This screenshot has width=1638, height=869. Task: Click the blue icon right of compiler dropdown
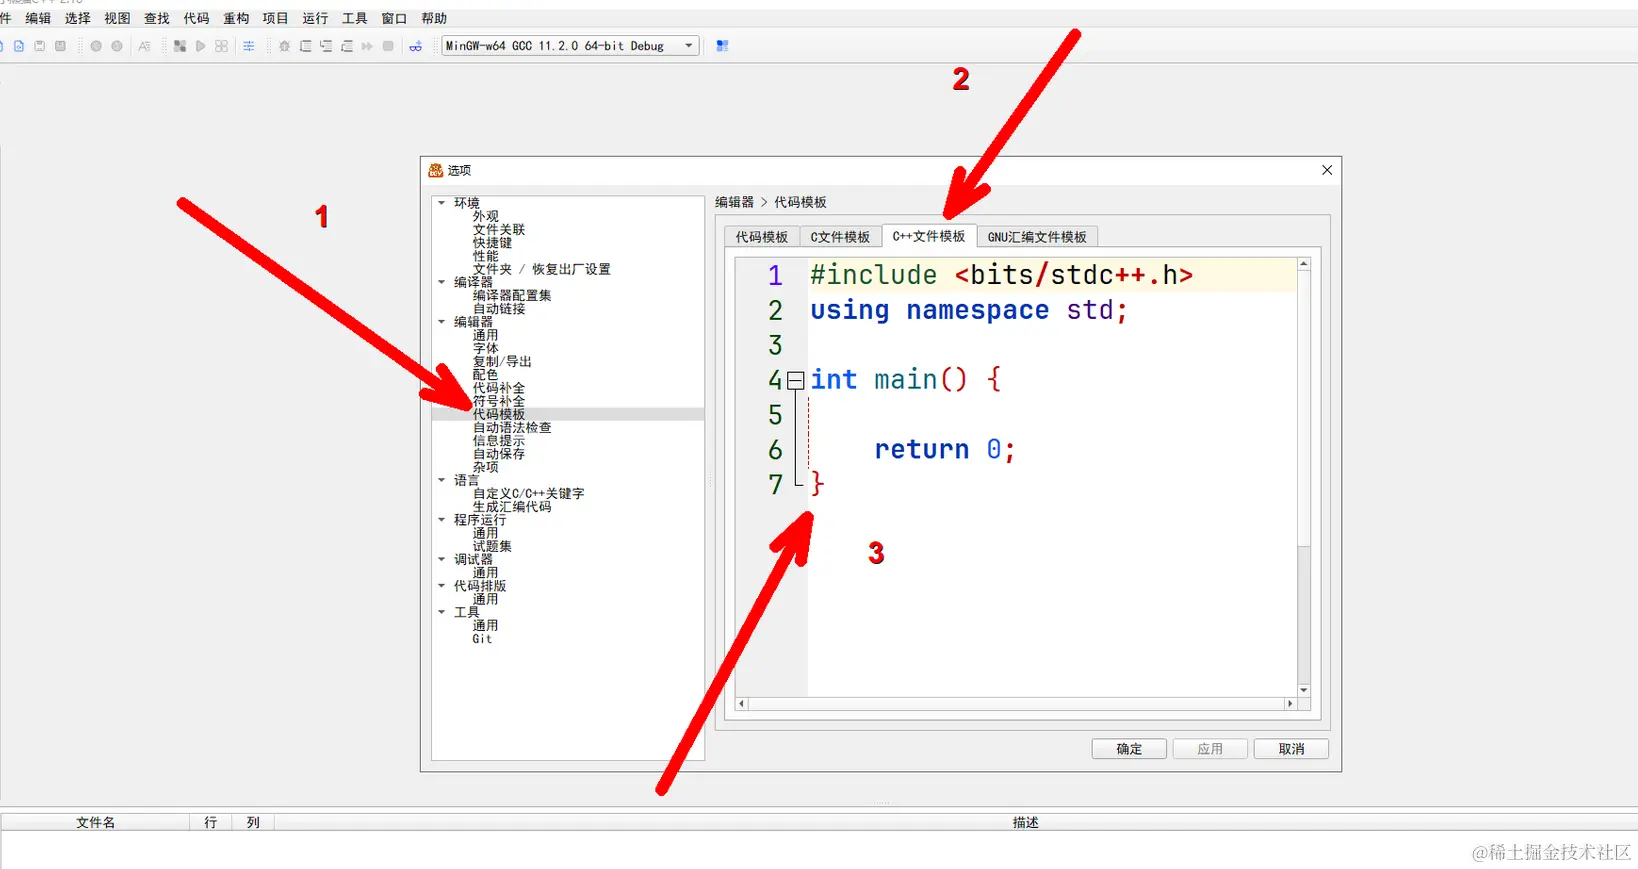pos(722,46)
